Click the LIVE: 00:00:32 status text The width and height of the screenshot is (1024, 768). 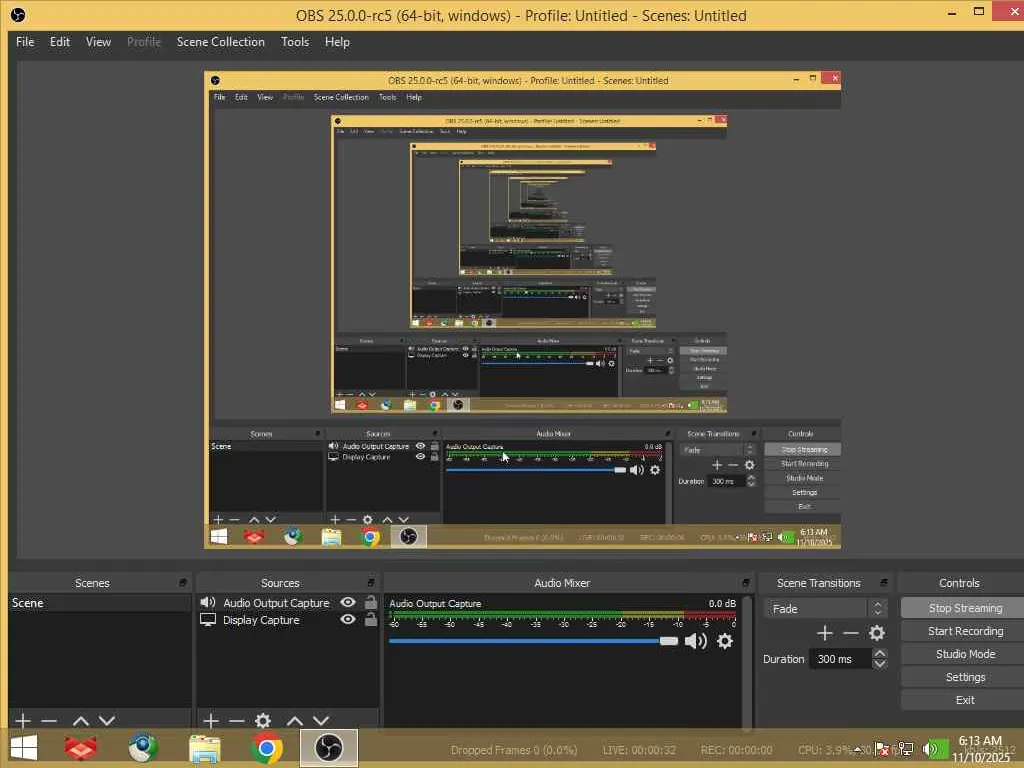click(639, 750)
